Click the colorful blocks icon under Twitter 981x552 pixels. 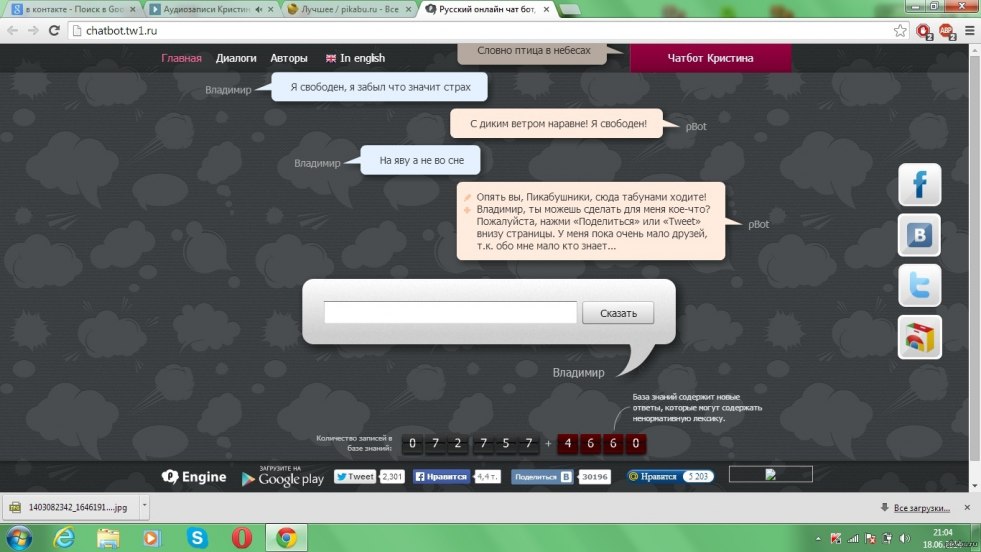[x=919, y=337]
